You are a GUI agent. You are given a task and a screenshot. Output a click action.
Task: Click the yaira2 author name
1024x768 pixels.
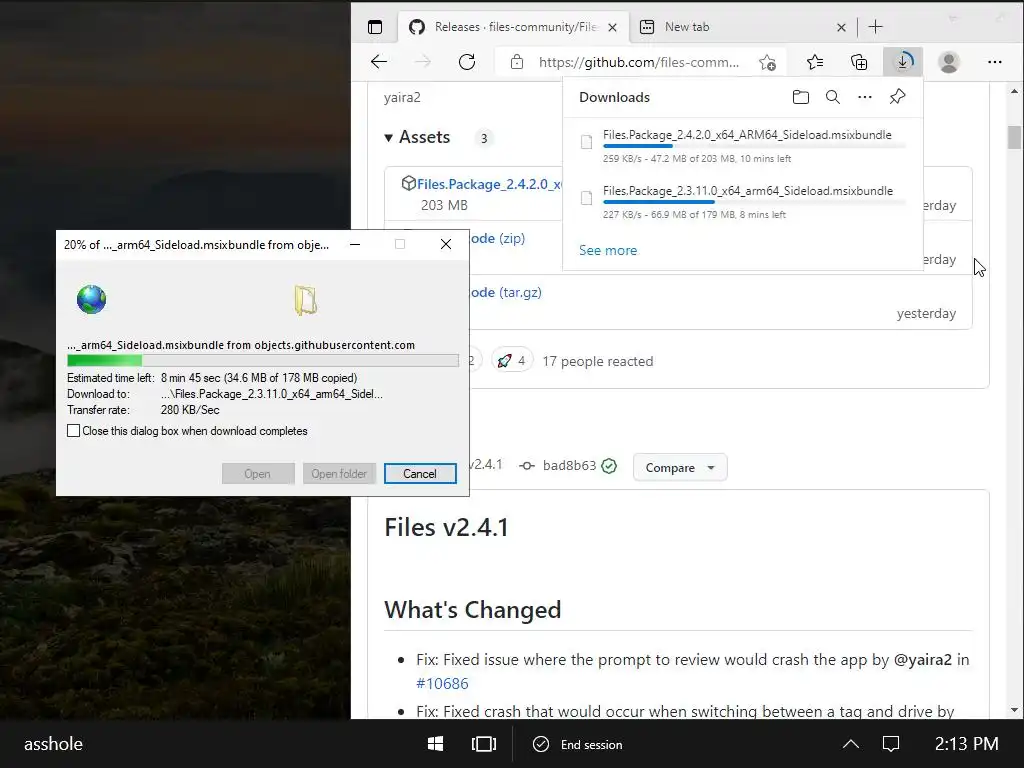click(402, 97)
